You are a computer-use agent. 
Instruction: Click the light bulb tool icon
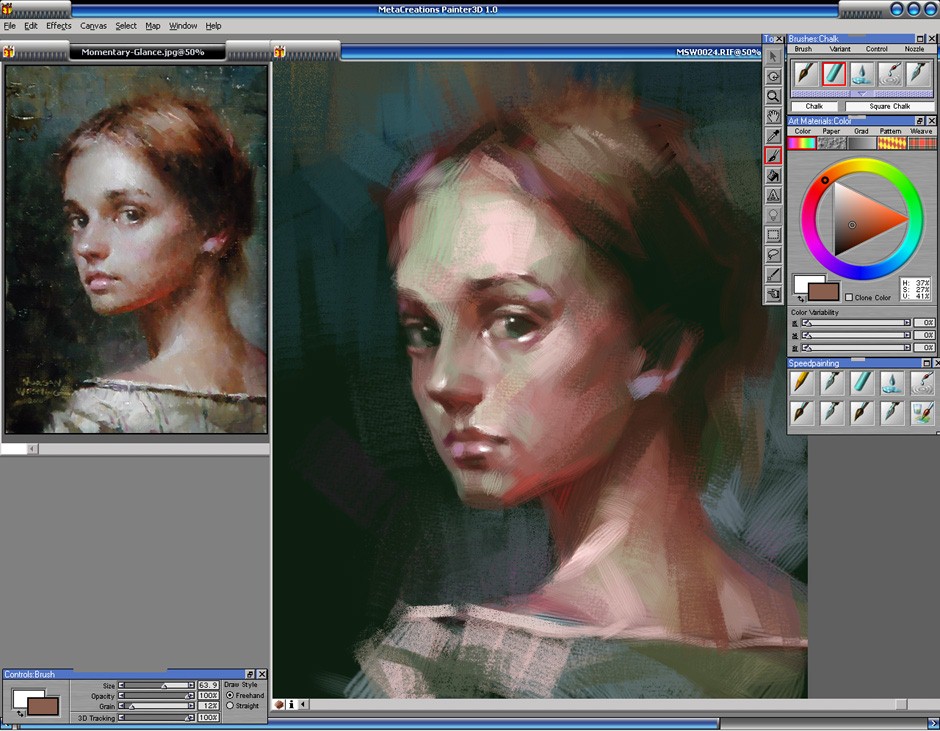[773, 215]
